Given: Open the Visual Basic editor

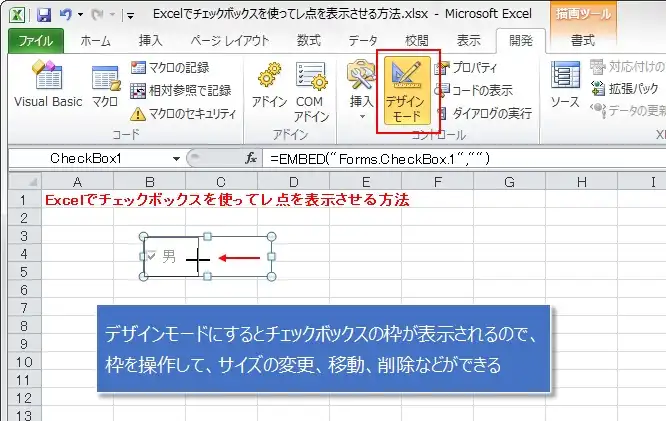Looking at the screenshot, I should point(46,85).
